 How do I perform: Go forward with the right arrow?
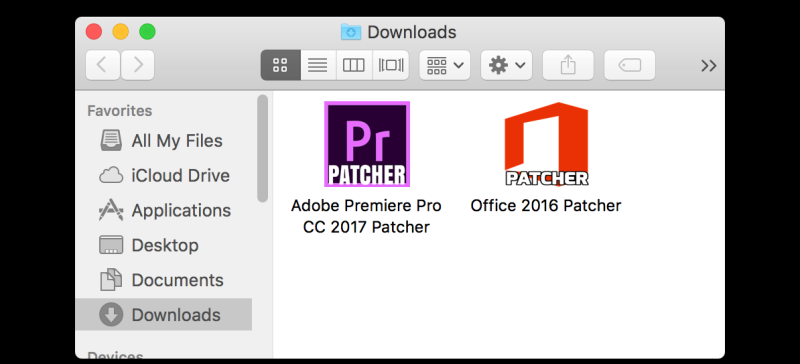click(x=138, y=65)
